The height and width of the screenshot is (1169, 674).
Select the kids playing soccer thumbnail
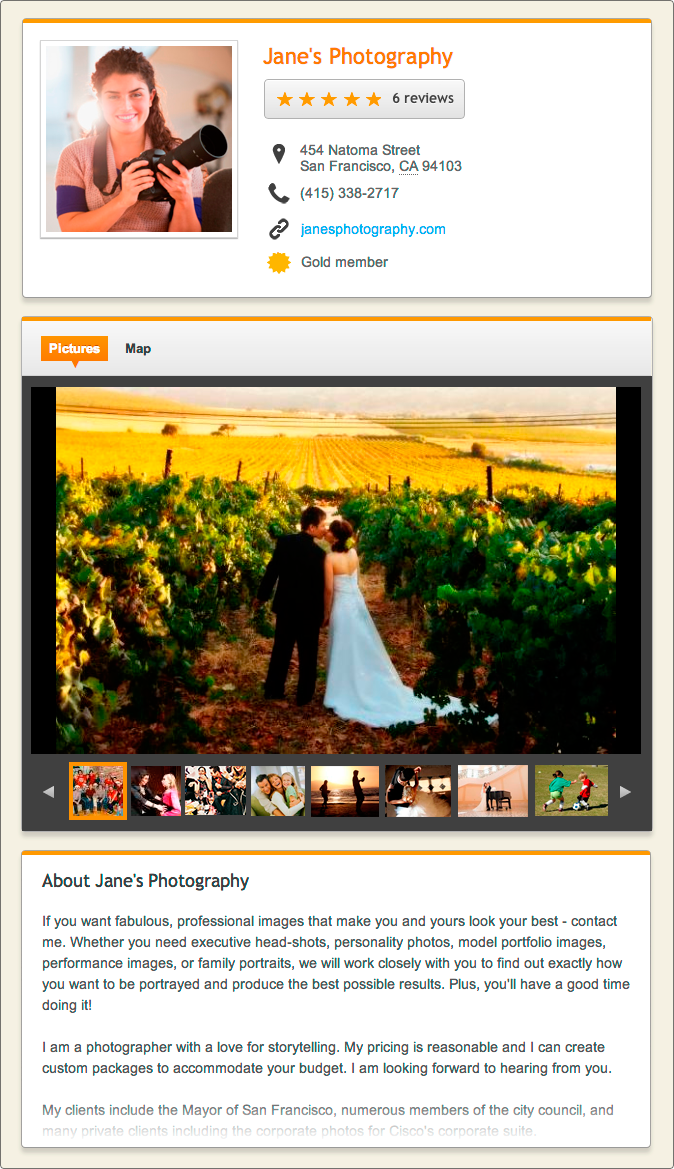coord(572,791)
